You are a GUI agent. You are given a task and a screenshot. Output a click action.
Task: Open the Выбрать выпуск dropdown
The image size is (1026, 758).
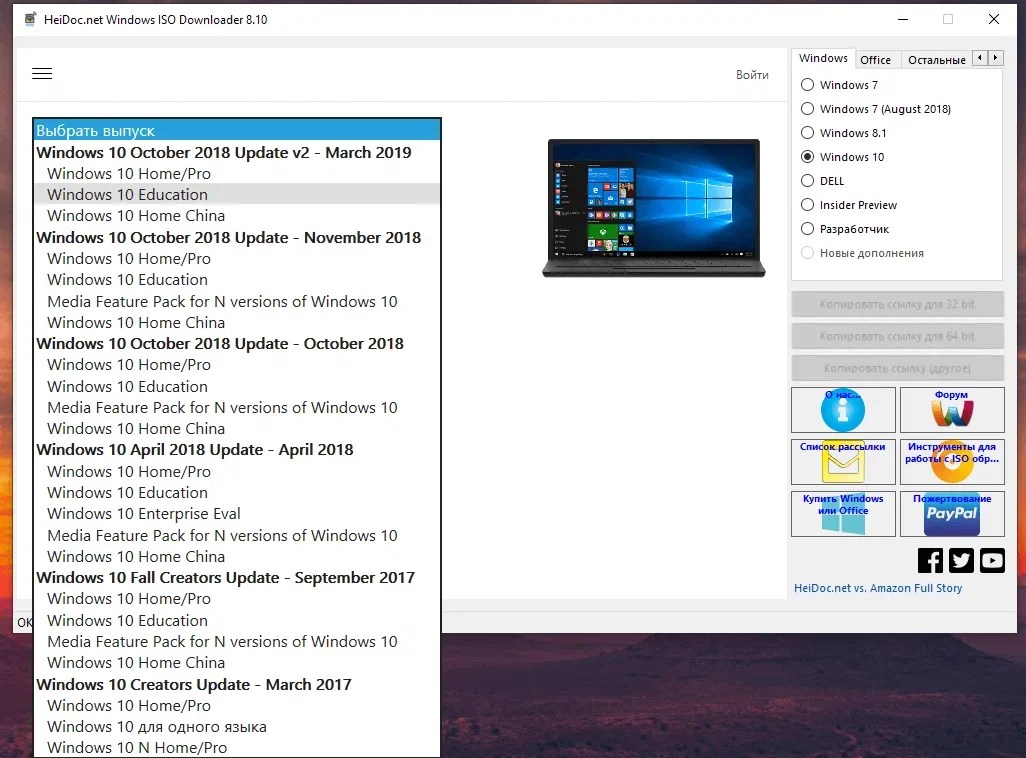(236, 129)
